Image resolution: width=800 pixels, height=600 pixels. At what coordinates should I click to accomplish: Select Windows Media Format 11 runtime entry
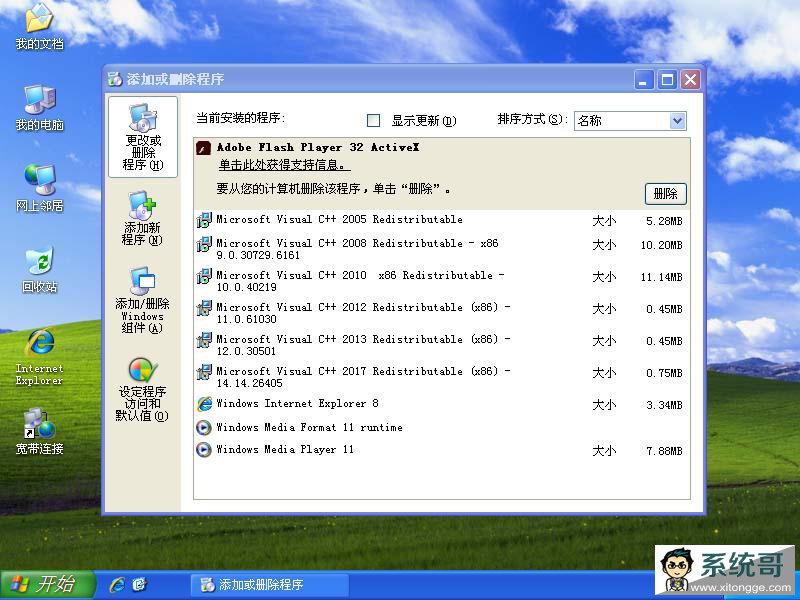click(x=442, y=427)
